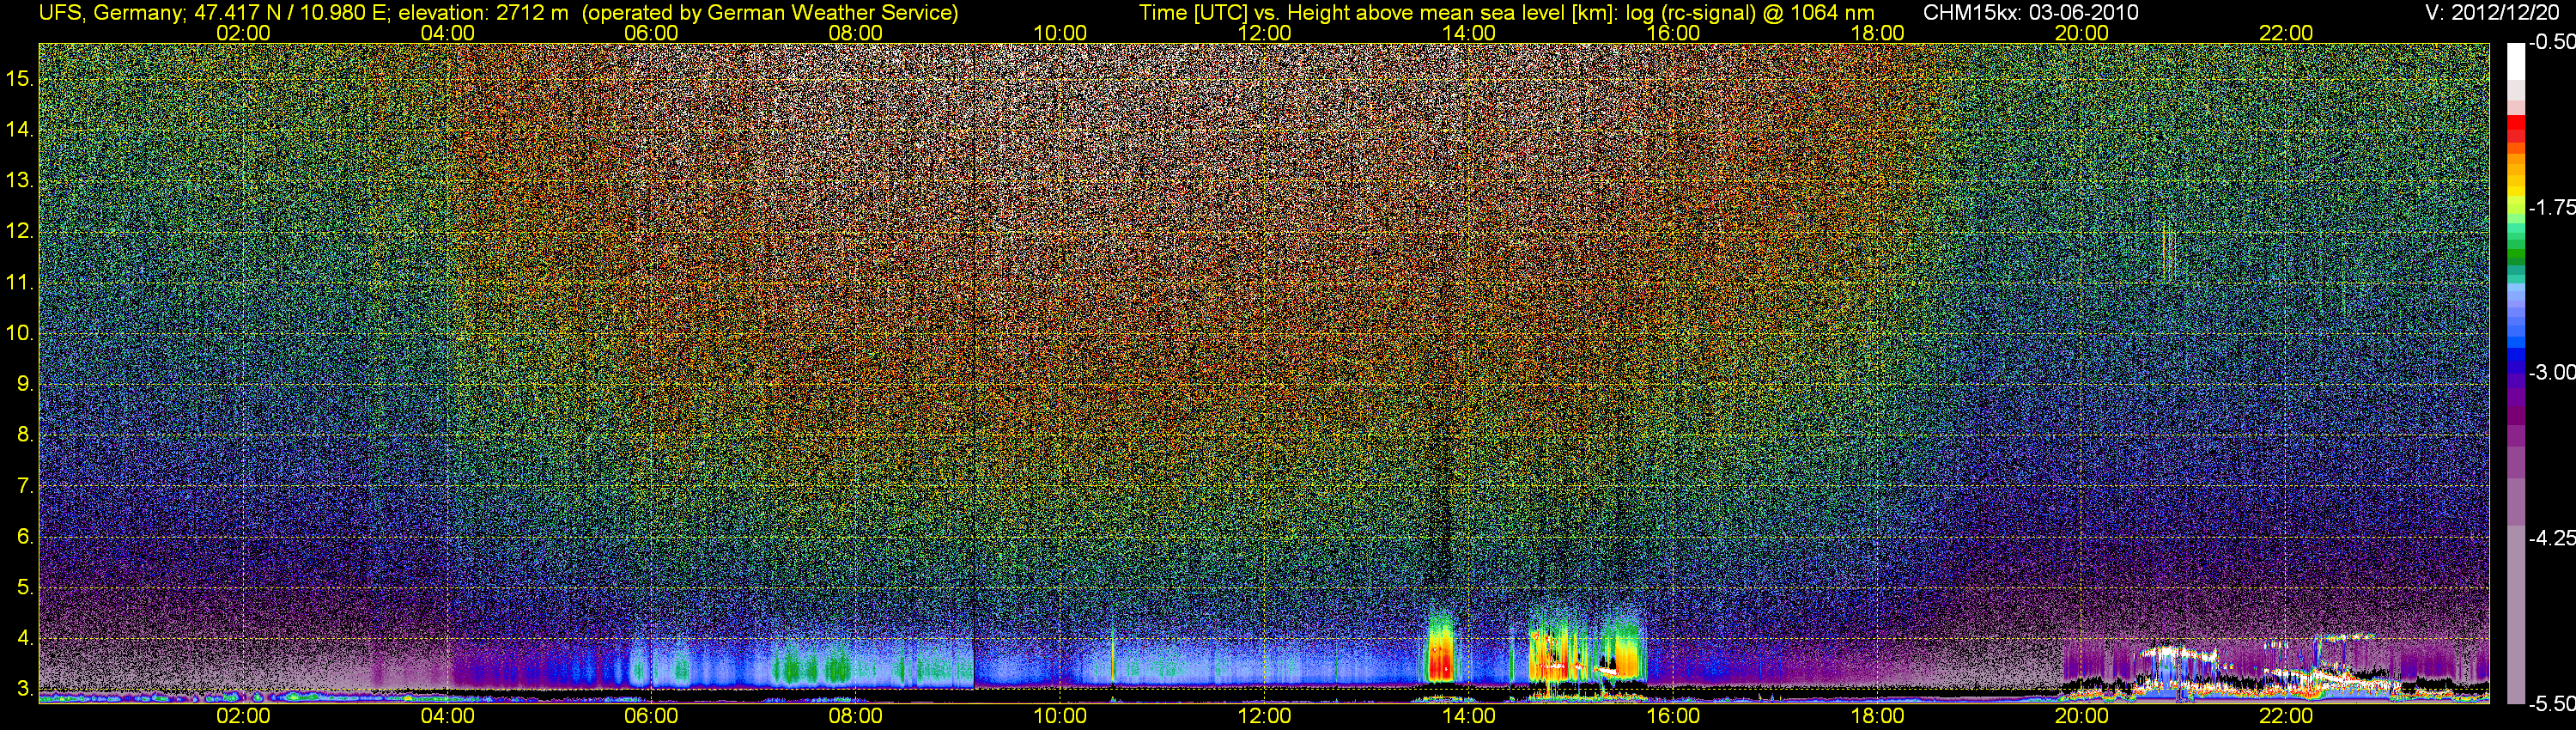Click the bottom axis '22:00' time label

coord(2286,716)
